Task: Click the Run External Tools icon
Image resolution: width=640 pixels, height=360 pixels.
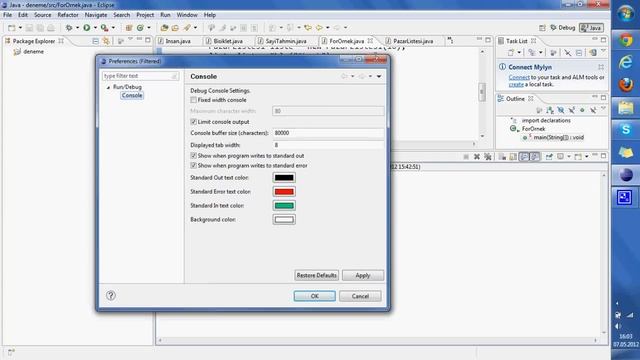Action: click(104, 28)
